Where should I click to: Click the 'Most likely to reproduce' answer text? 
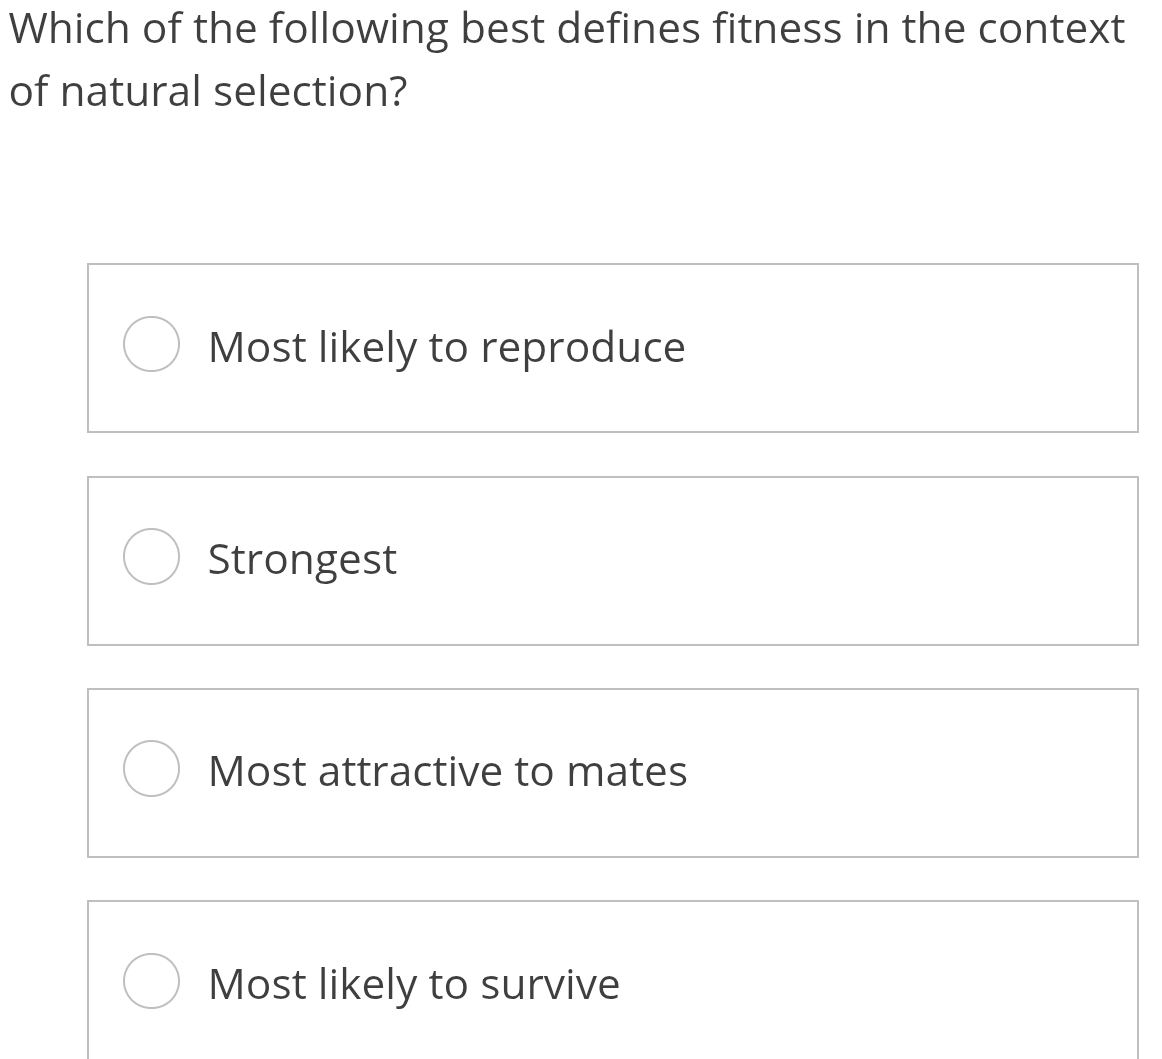446,347
